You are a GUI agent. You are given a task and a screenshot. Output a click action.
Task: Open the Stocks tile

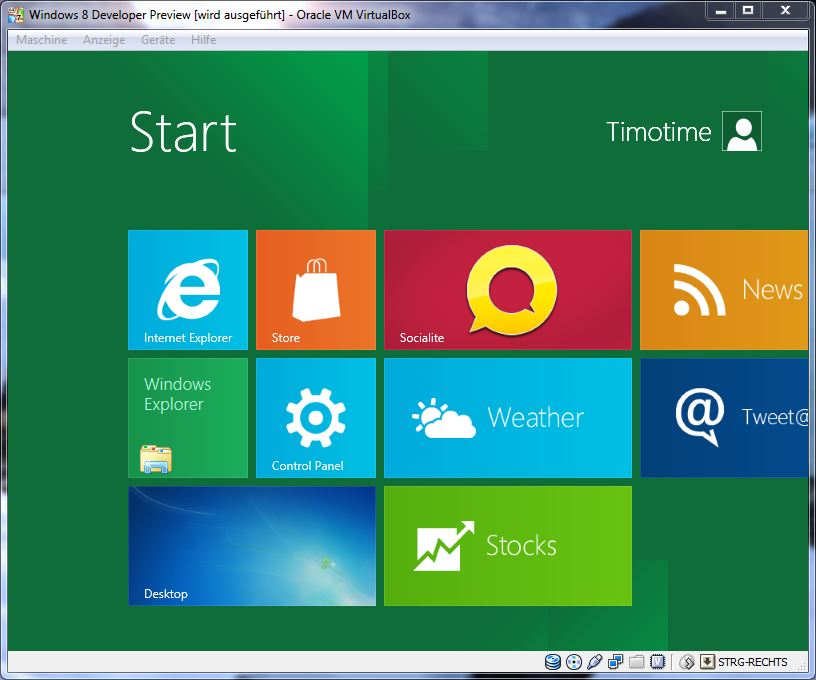(x=508, y=546)
